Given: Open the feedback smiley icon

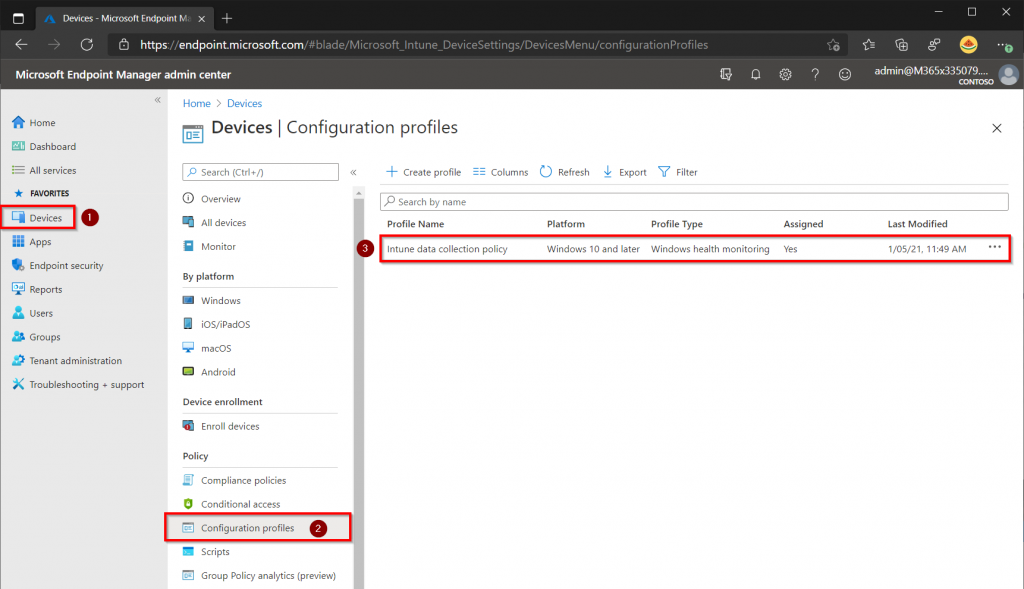Looking at the screenshot, I should coord(845,74).
